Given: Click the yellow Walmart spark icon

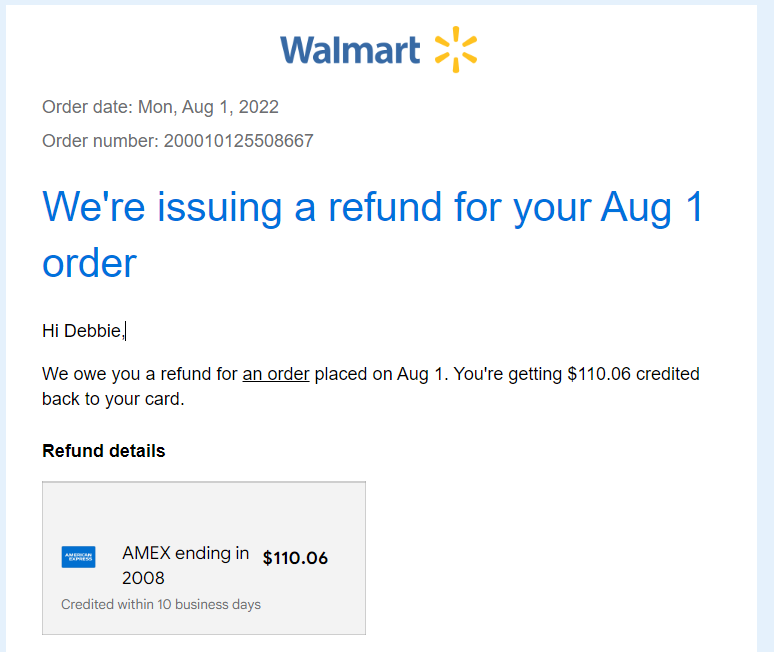Looking at the screenshot, I should click(x=456, y=49).
